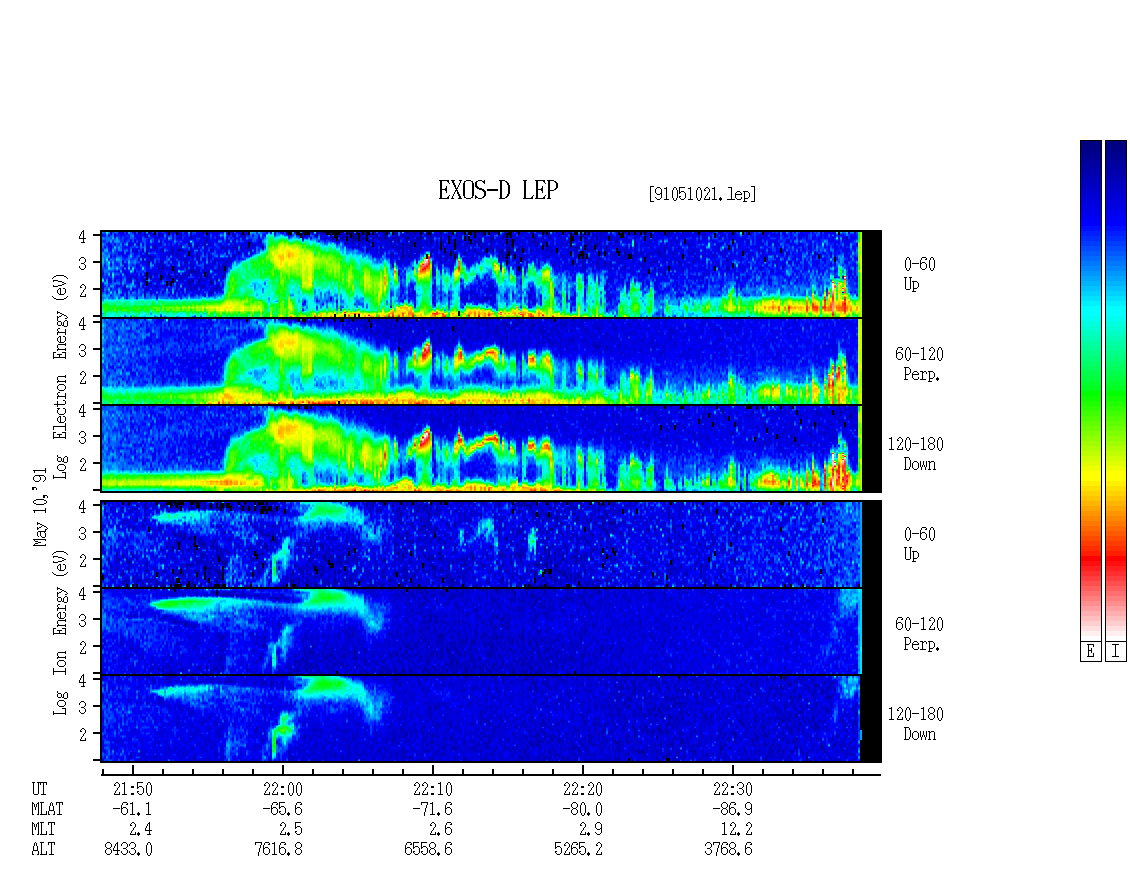Viewport: 1130px width, 875px height.
Task: Click the ALT value "8433.0"
Action: click(x=128, y=850)
